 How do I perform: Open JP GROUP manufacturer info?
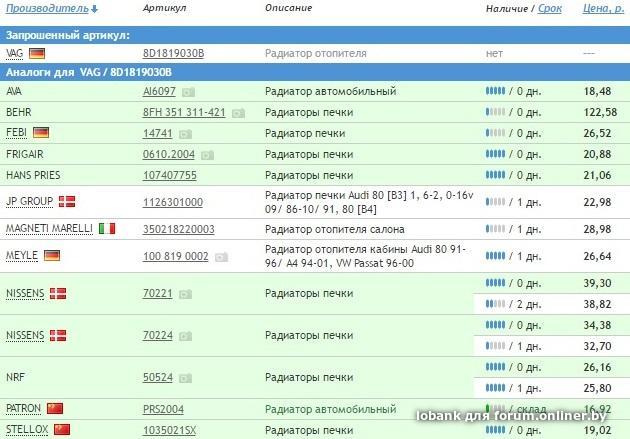coord(29,202)
